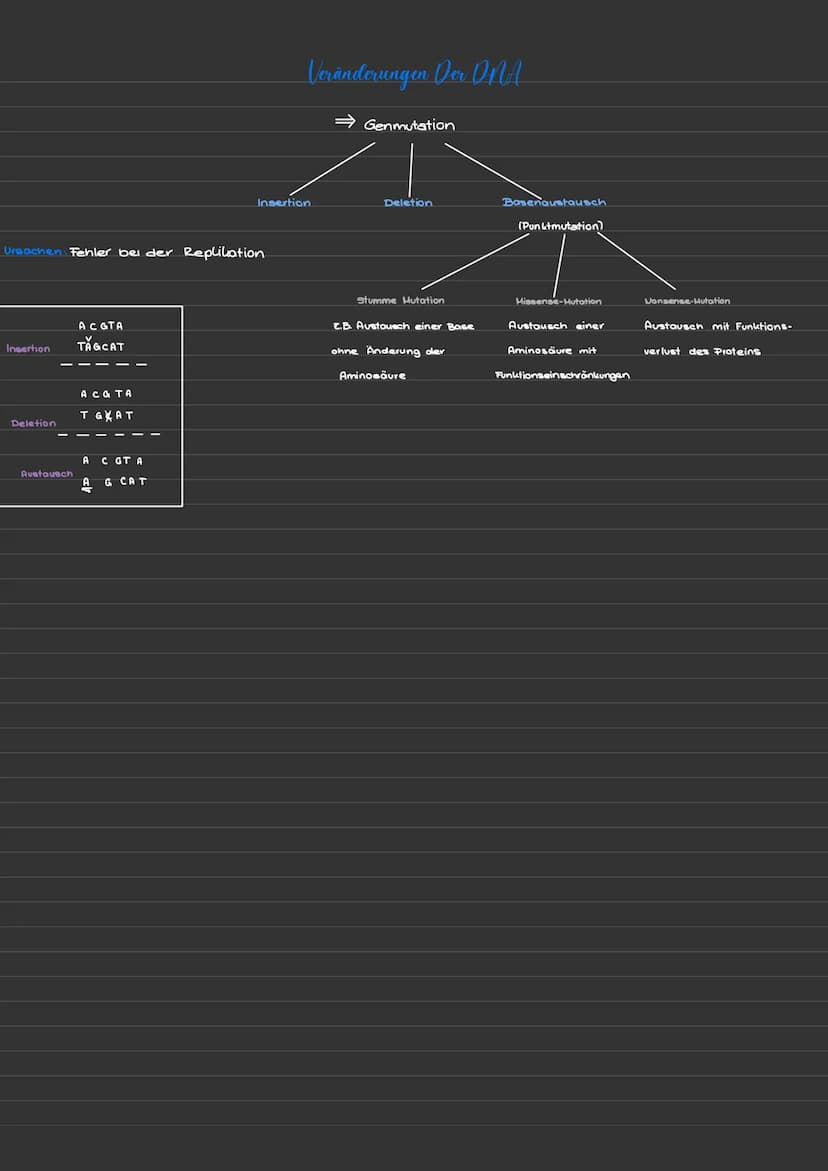Click the blue 'Deletion' branch label
Viewport: 828px width, 1171px height.
(x=408, y=203)
